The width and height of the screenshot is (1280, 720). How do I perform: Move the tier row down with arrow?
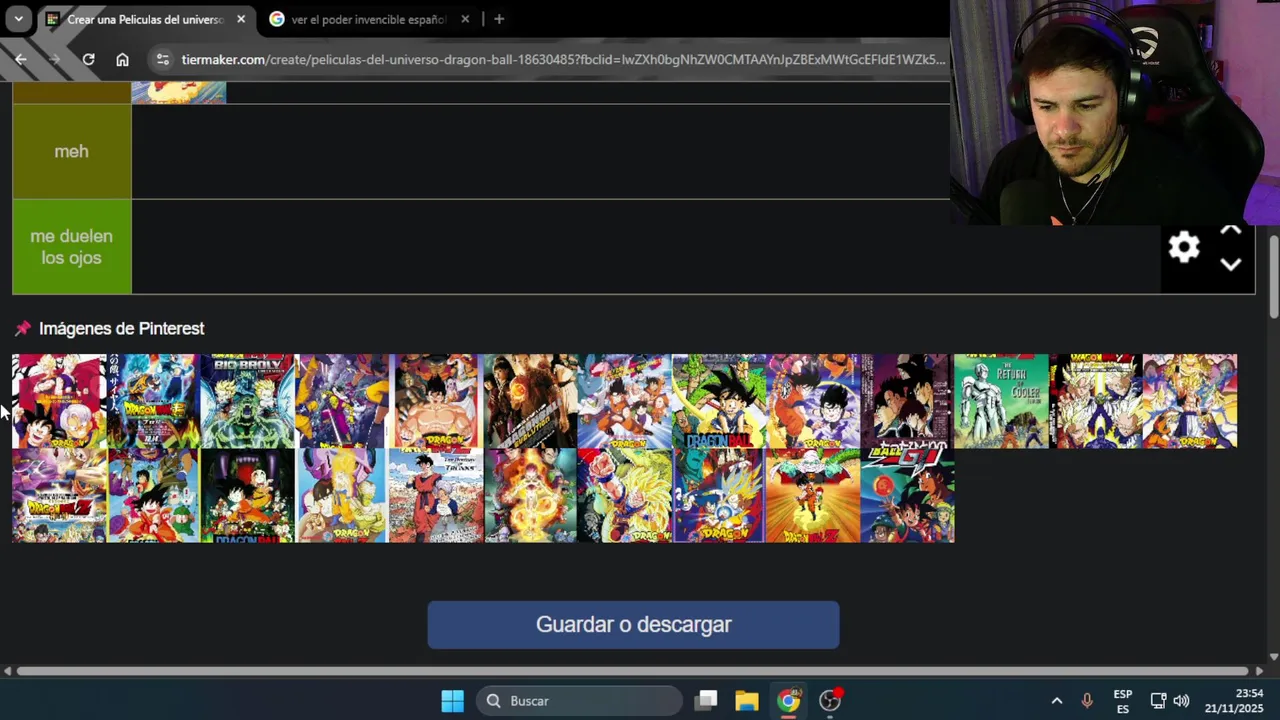(1231, 265)
